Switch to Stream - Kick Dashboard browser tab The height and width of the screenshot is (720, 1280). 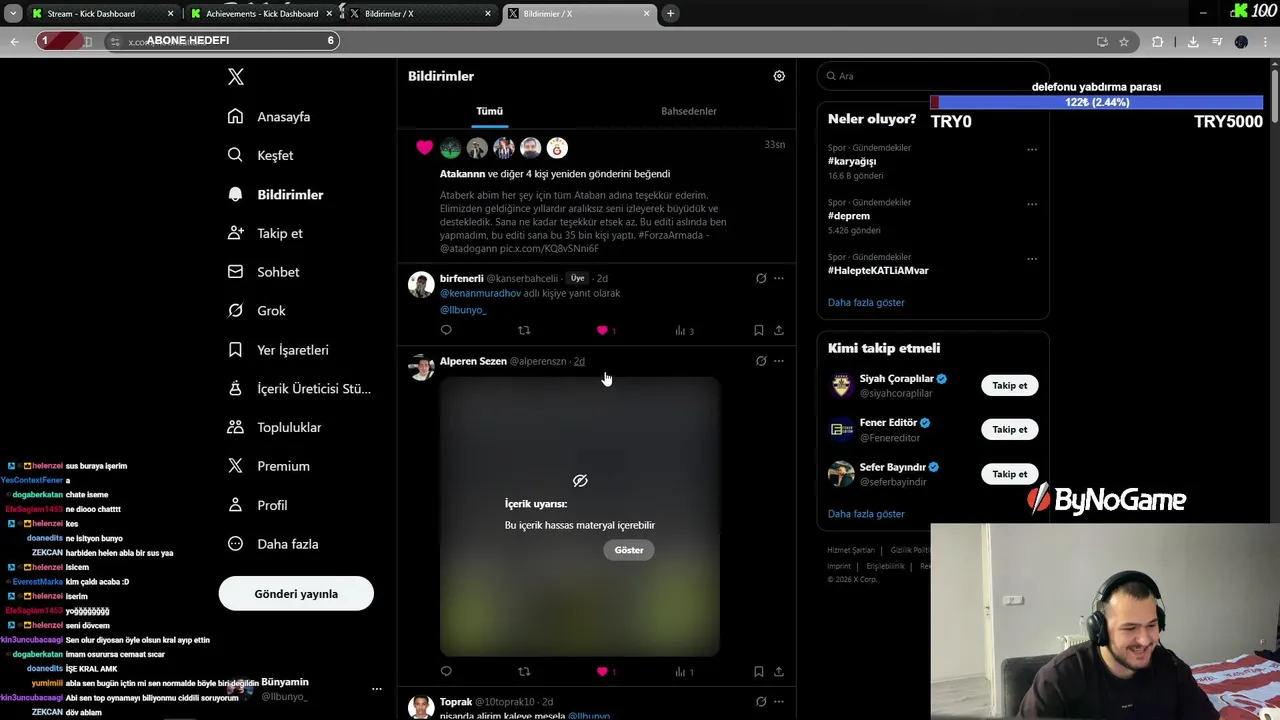(x=101, y=14)
